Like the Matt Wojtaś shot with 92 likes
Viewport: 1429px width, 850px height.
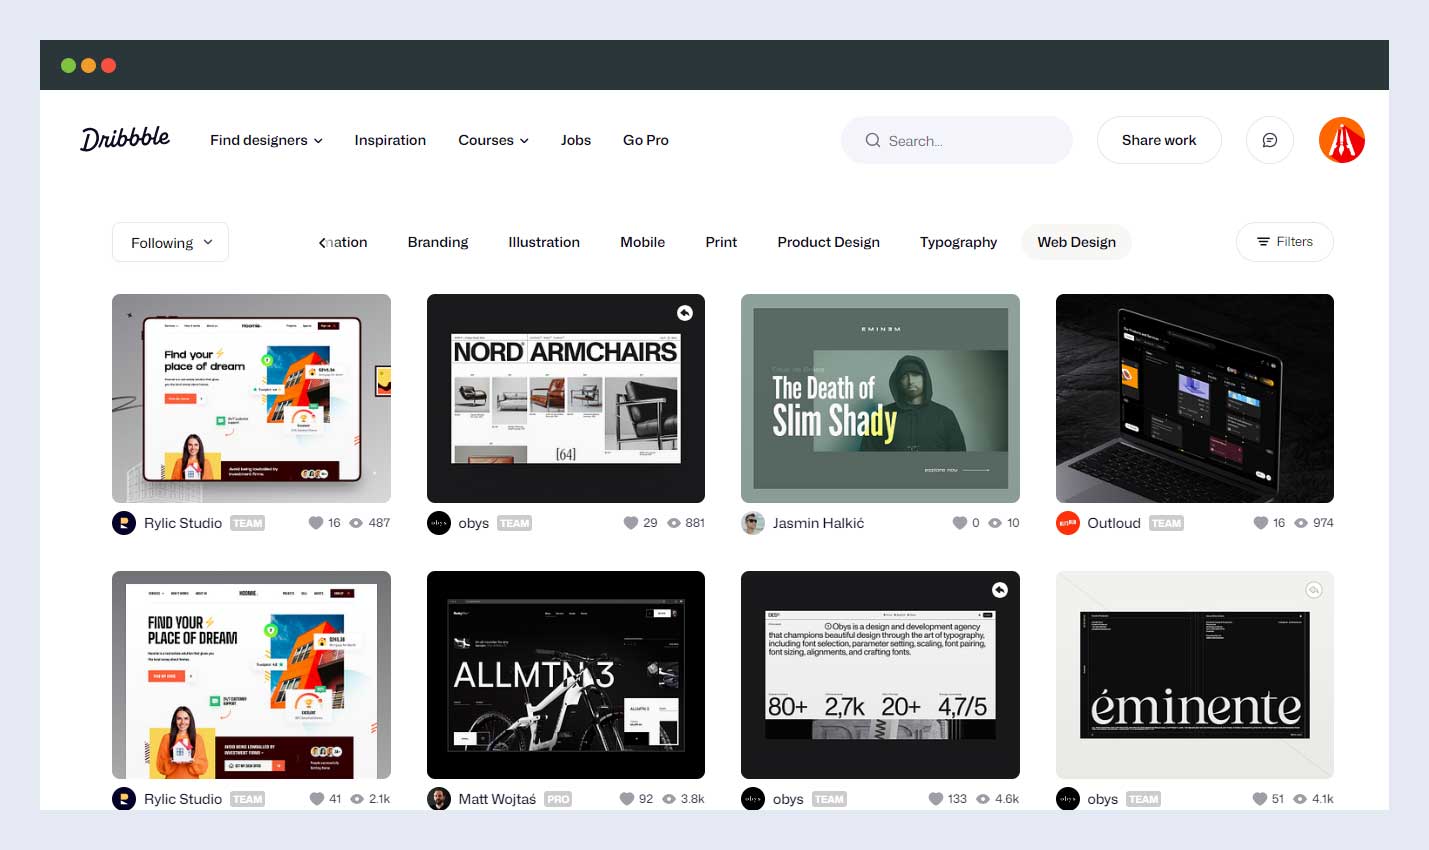tap(627, 799)
